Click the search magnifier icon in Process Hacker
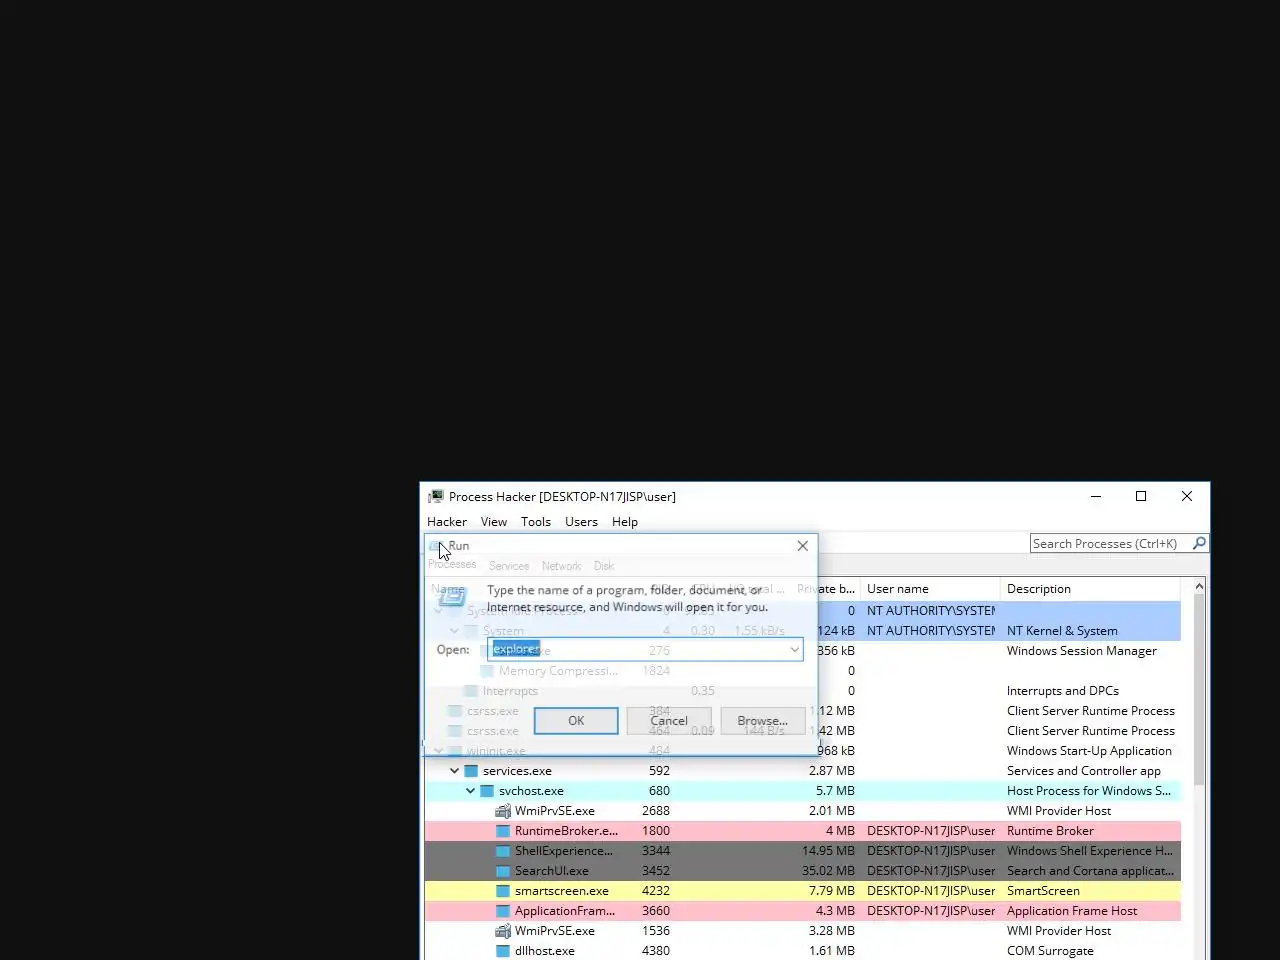 [1199, 543]
